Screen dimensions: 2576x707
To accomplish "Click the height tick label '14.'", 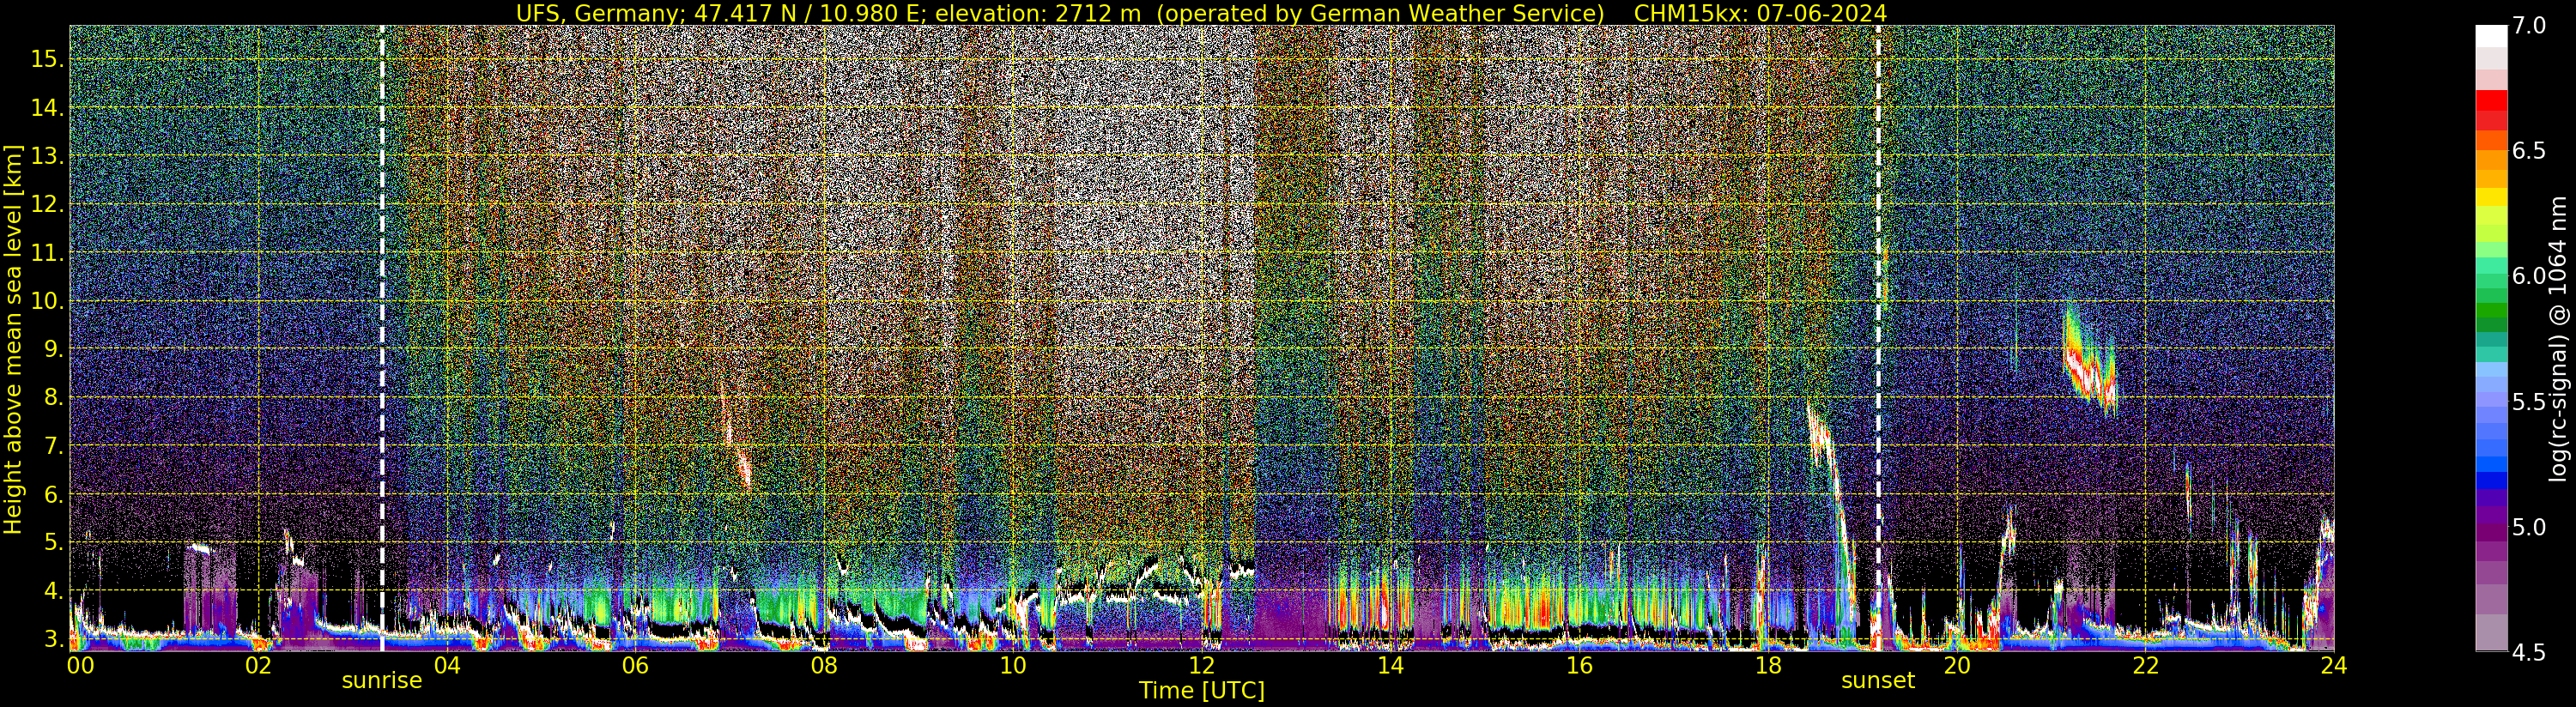I will (47, 108).
